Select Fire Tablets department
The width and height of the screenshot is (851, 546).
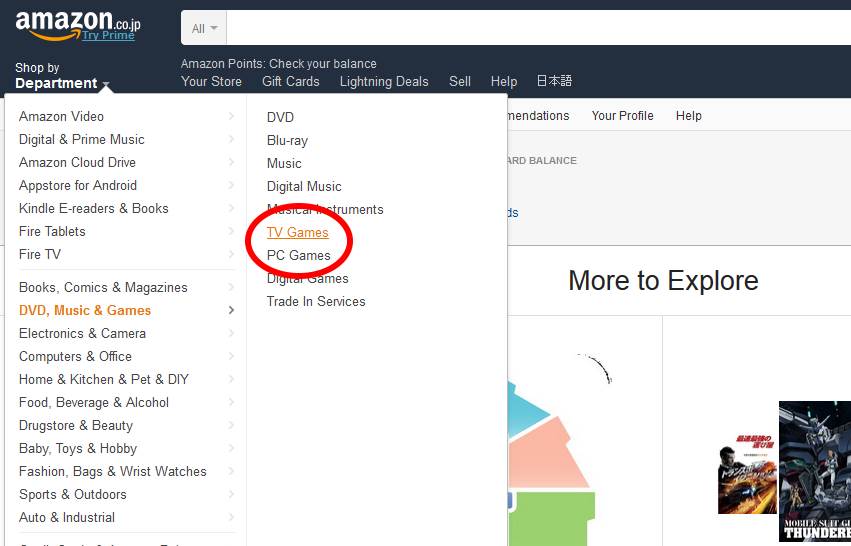click(x=52, y=231)
